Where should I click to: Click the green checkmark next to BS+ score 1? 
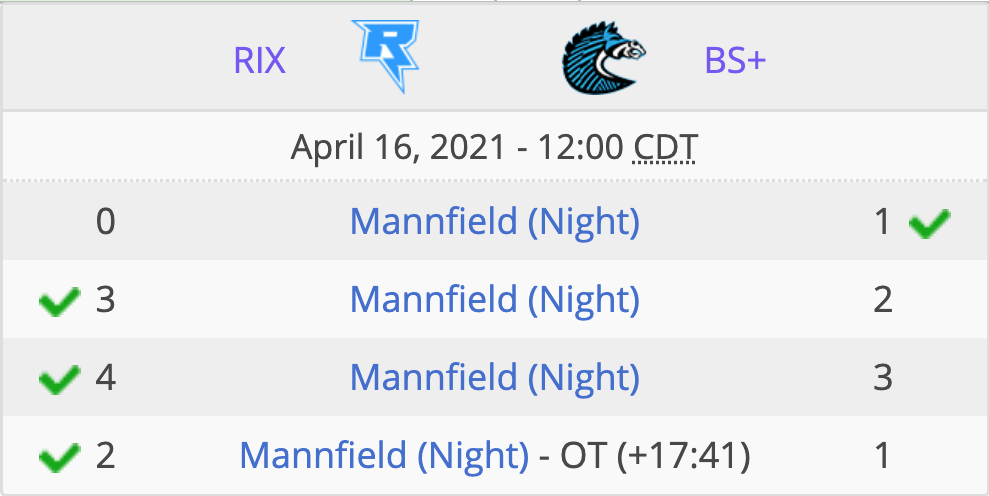click(929, 223)
